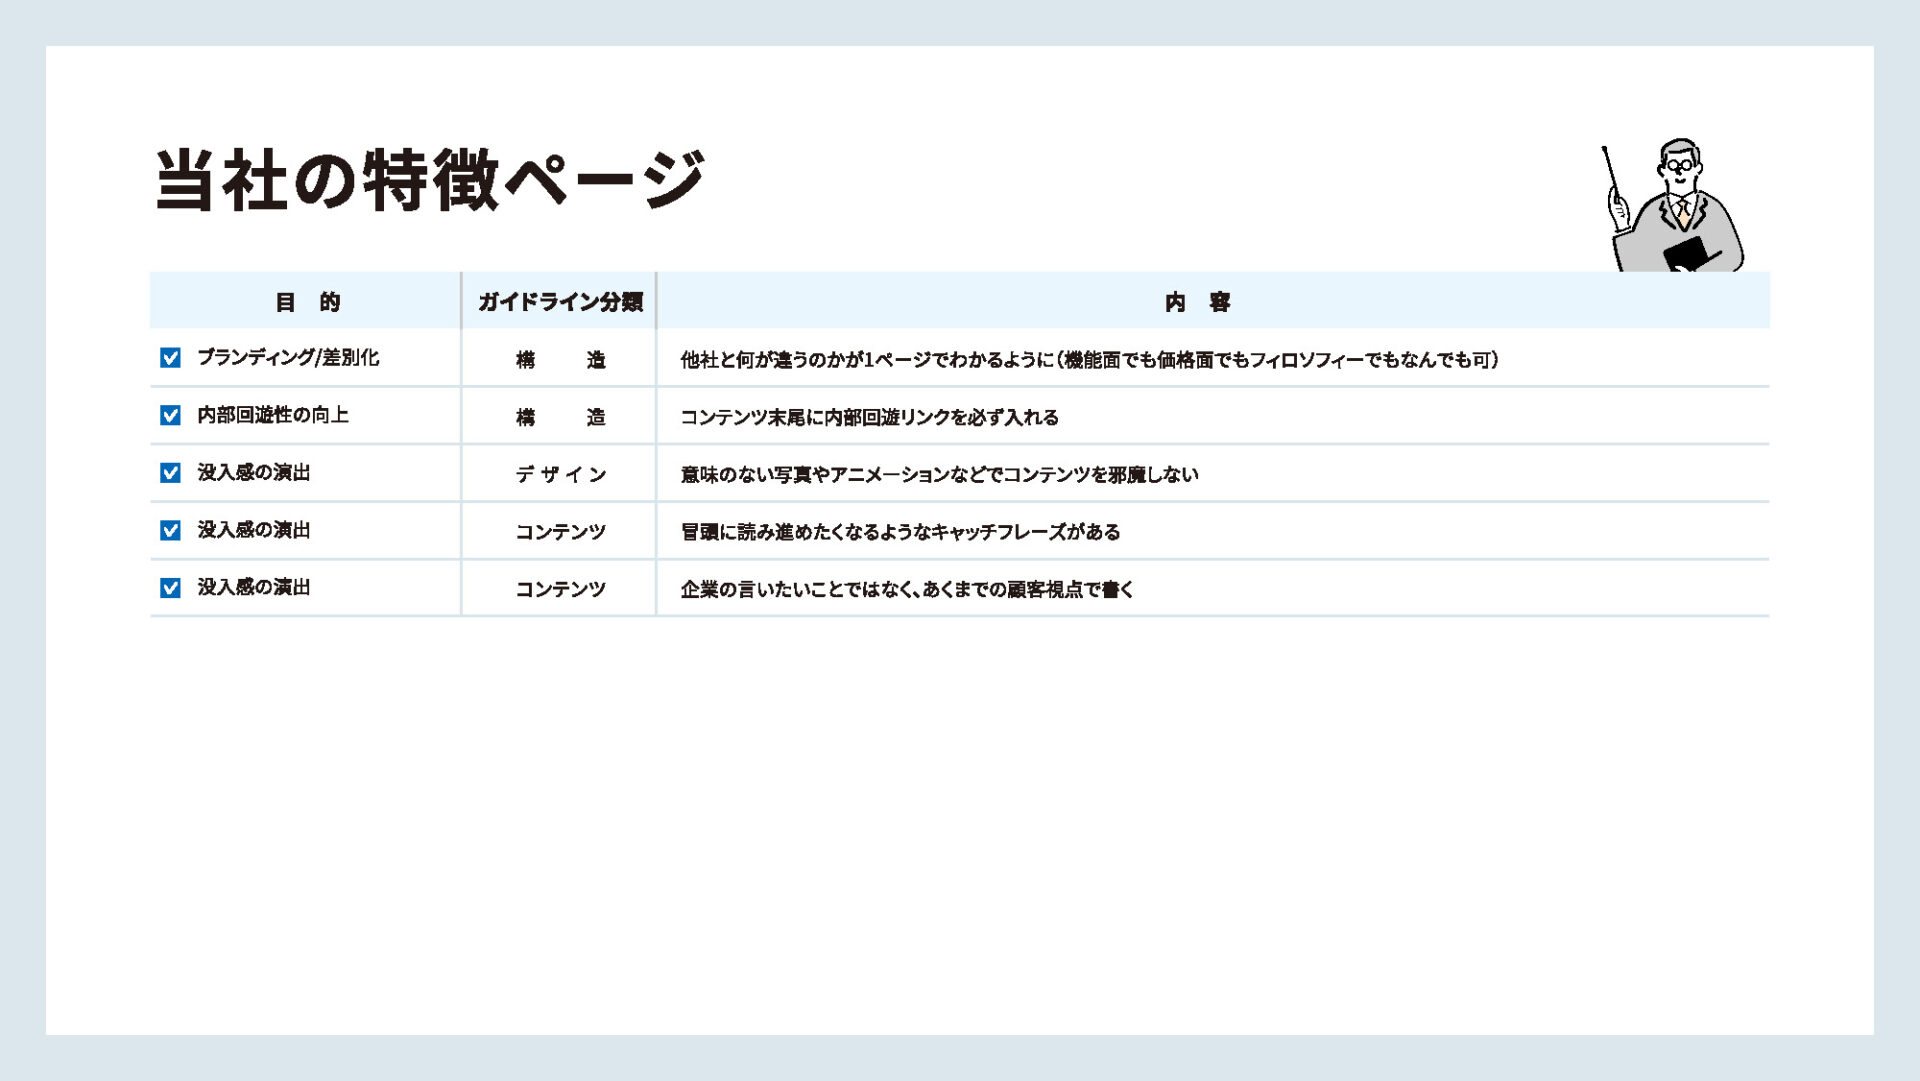
Task: Click the 当社の特徴ページ slide title
Action: (430, 180)
